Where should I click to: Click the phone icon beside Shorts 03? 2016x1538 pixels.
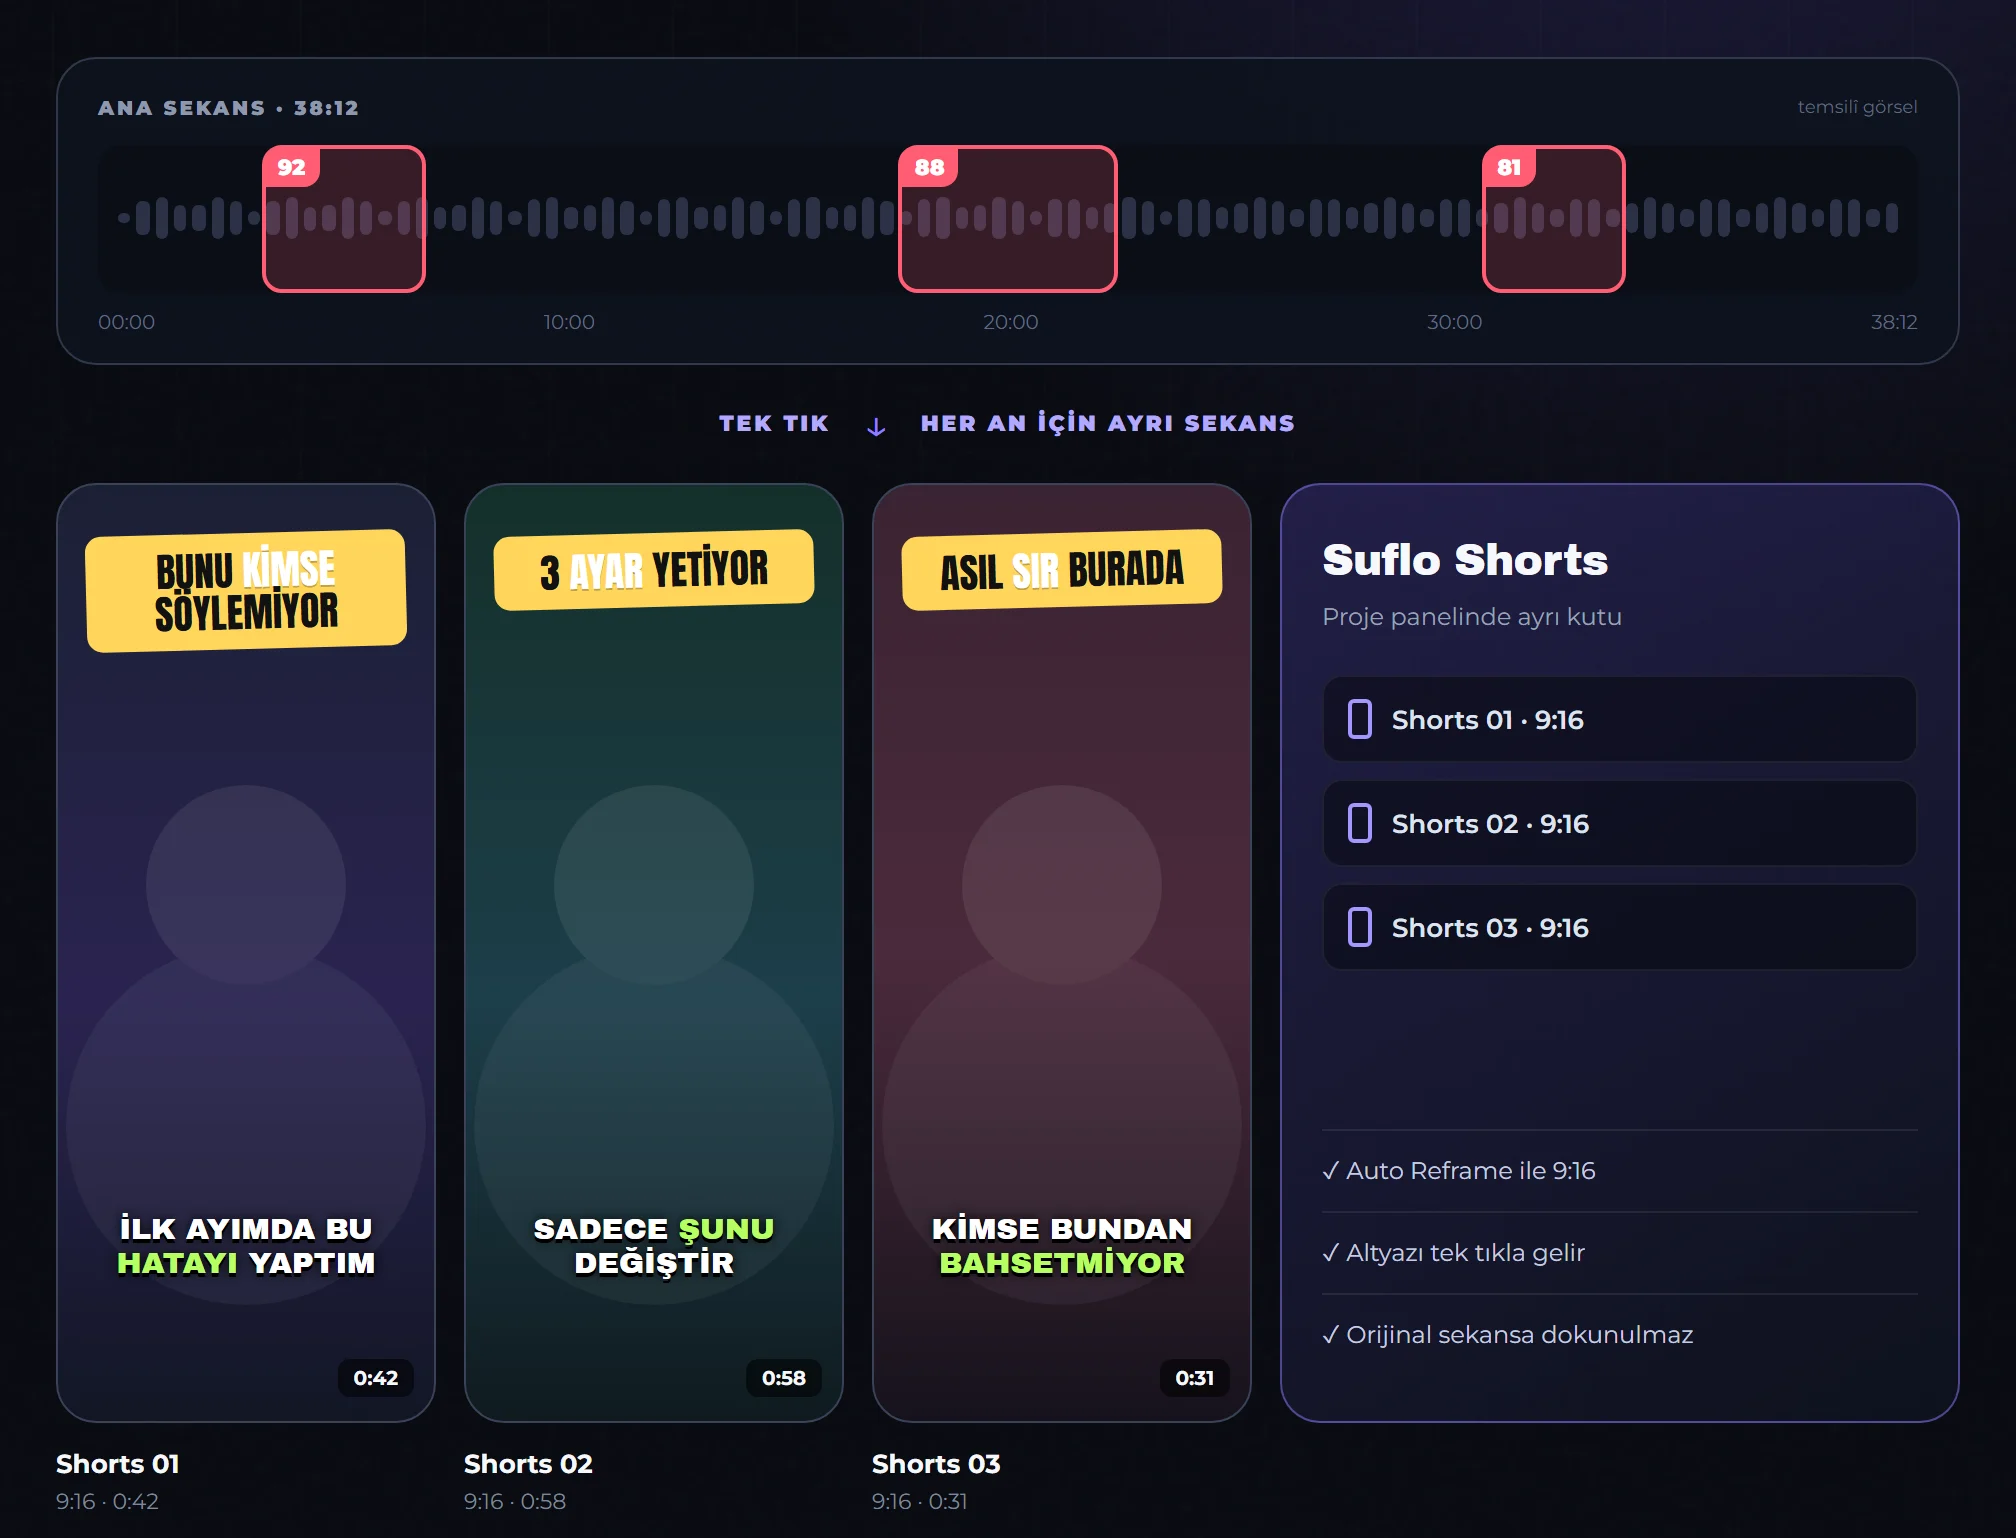click(1359, 928)
